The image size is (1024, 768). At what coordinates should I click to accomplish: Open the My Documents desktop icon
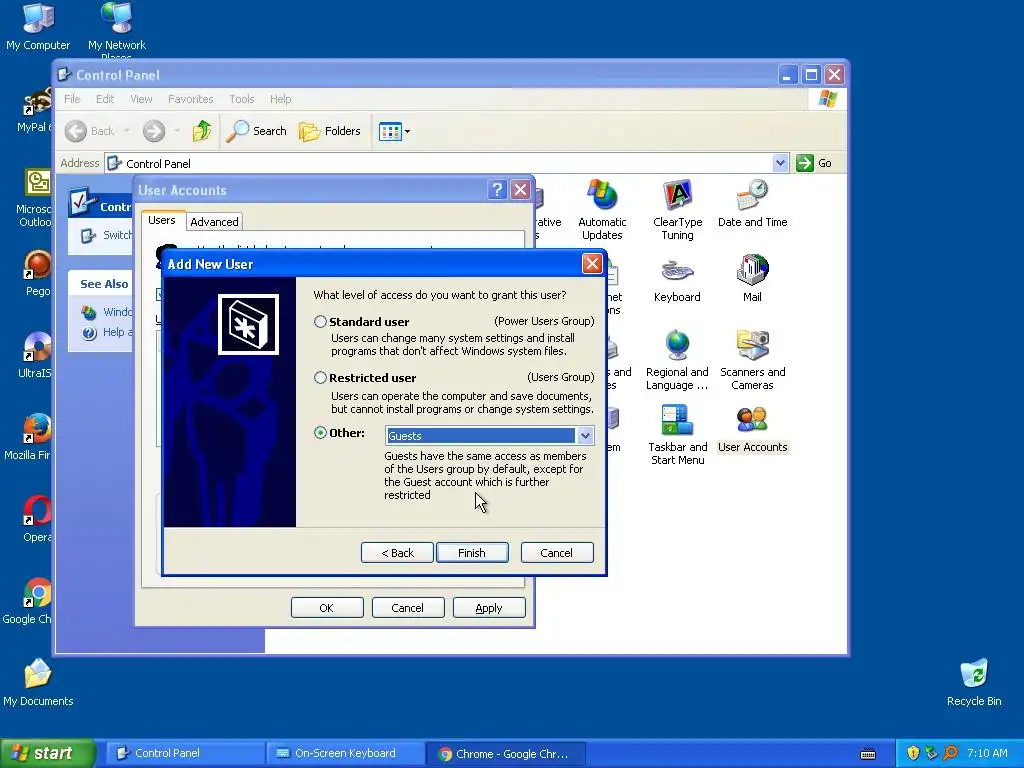coord(38,683)
